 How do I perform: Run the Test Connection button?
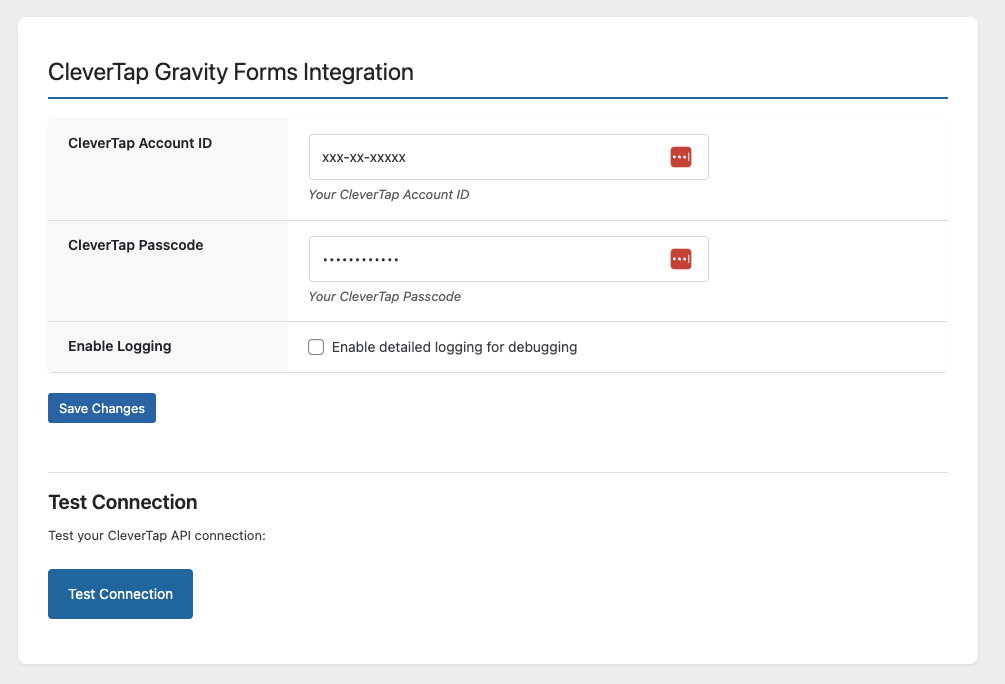tap(120, 594)
